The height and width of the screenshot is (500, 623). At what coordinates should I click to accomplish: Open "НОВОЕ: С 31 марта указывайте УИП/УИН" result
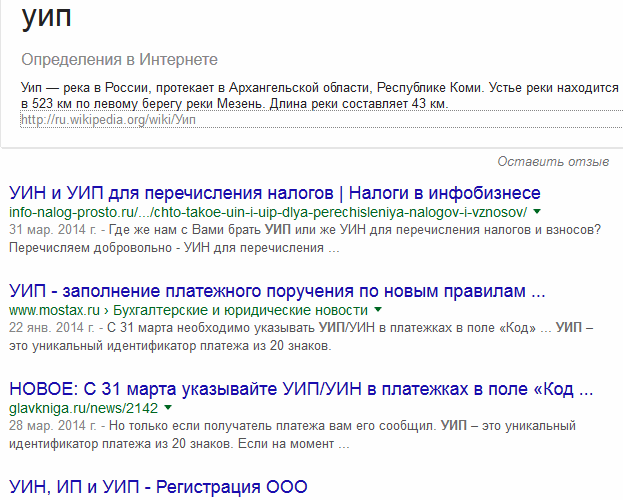click(301, 389)
